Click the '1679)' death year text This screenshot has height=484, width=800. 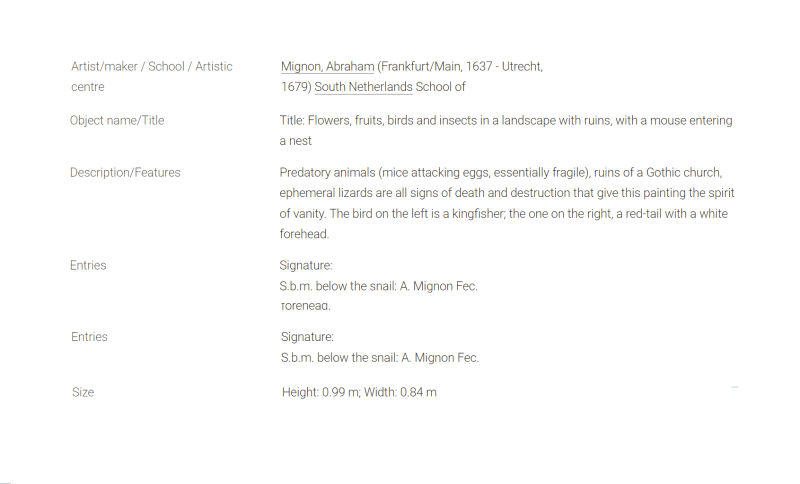click(296, 87)
